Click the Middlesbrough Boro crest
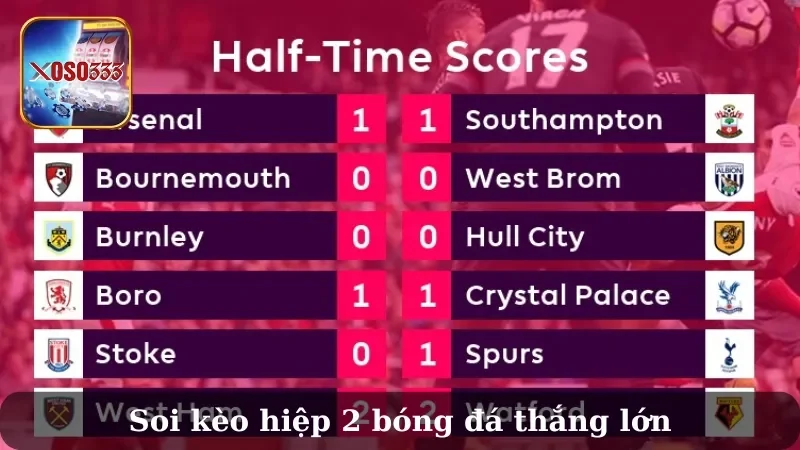The width and height of the screenshot is (800, 450). coord(59,295)
